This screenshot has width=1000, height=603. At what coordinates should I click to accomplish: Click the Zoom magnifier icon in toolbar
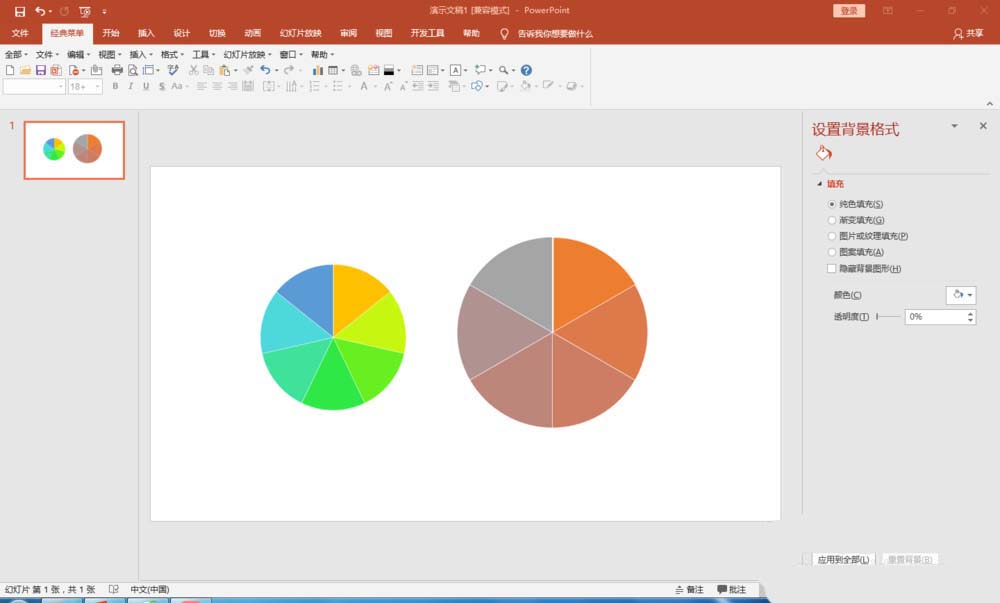[503, 70]
